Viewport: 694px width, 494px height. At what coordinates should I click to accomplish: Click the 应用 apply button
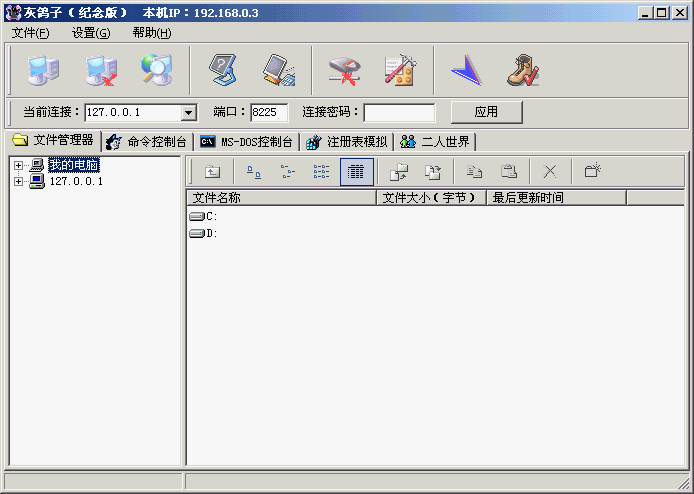486,112
